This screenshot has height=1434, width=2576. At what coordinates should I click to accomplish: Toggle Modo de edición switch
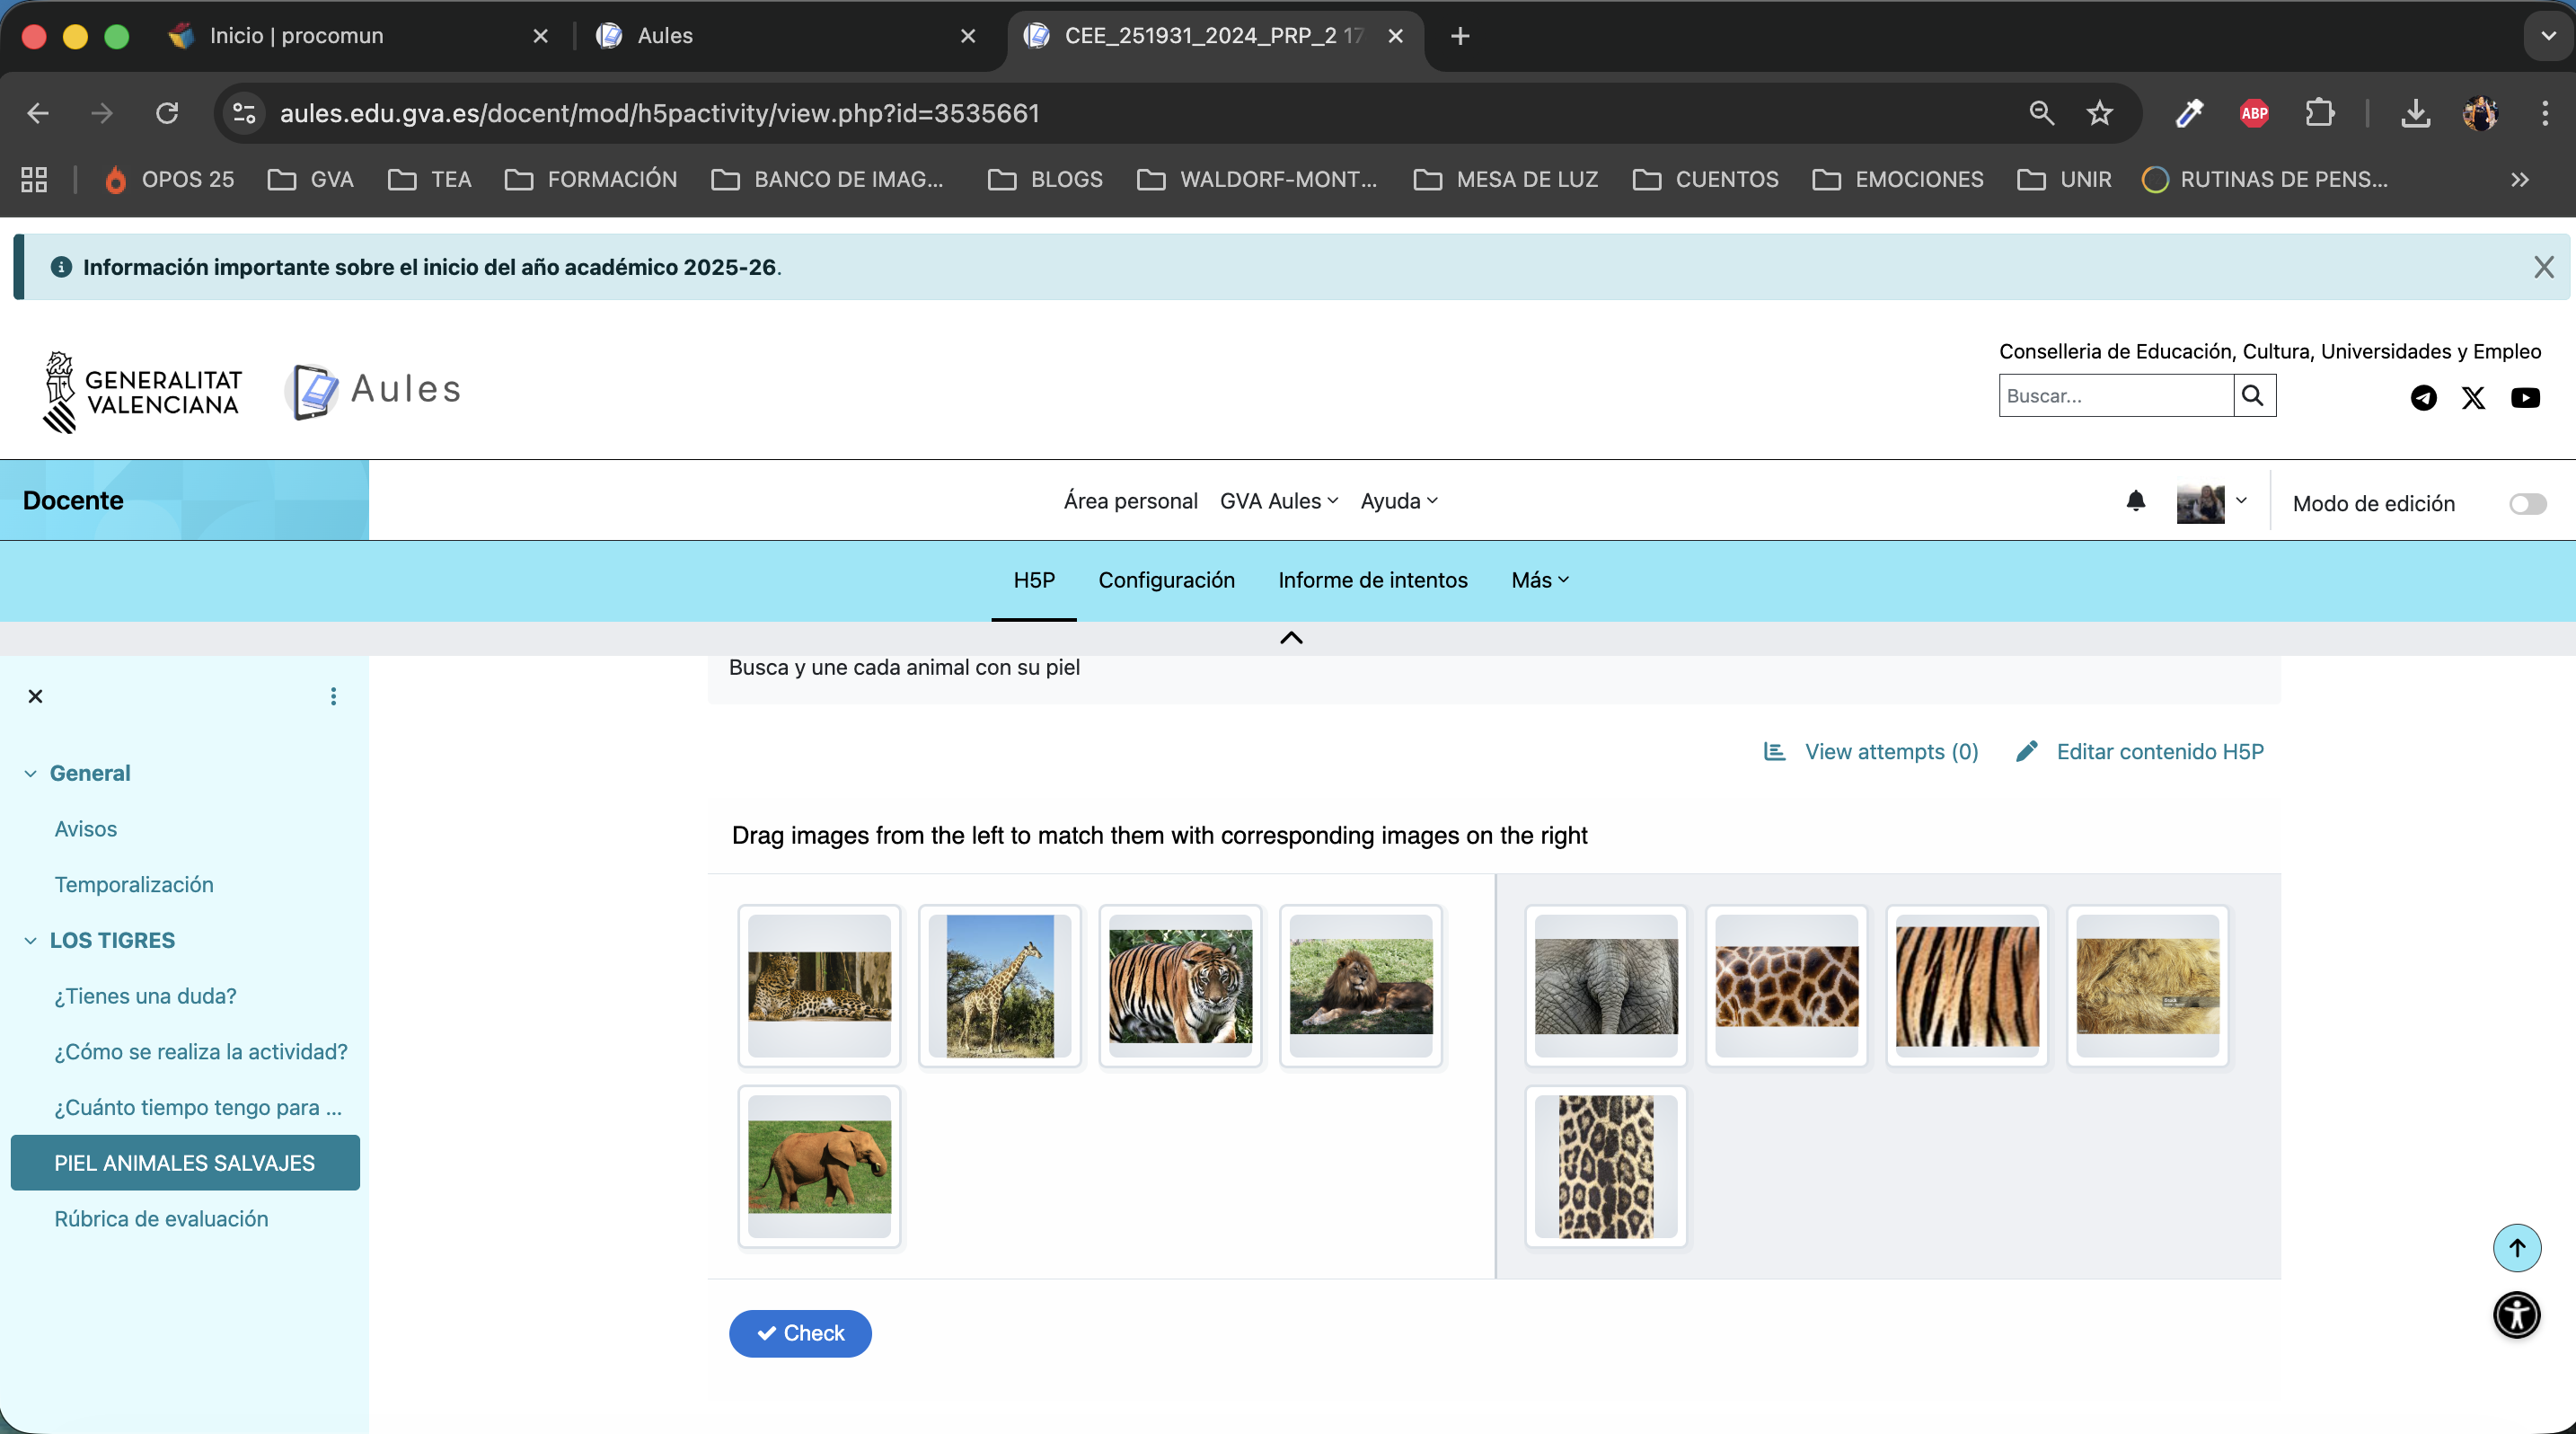[2527, 504]
